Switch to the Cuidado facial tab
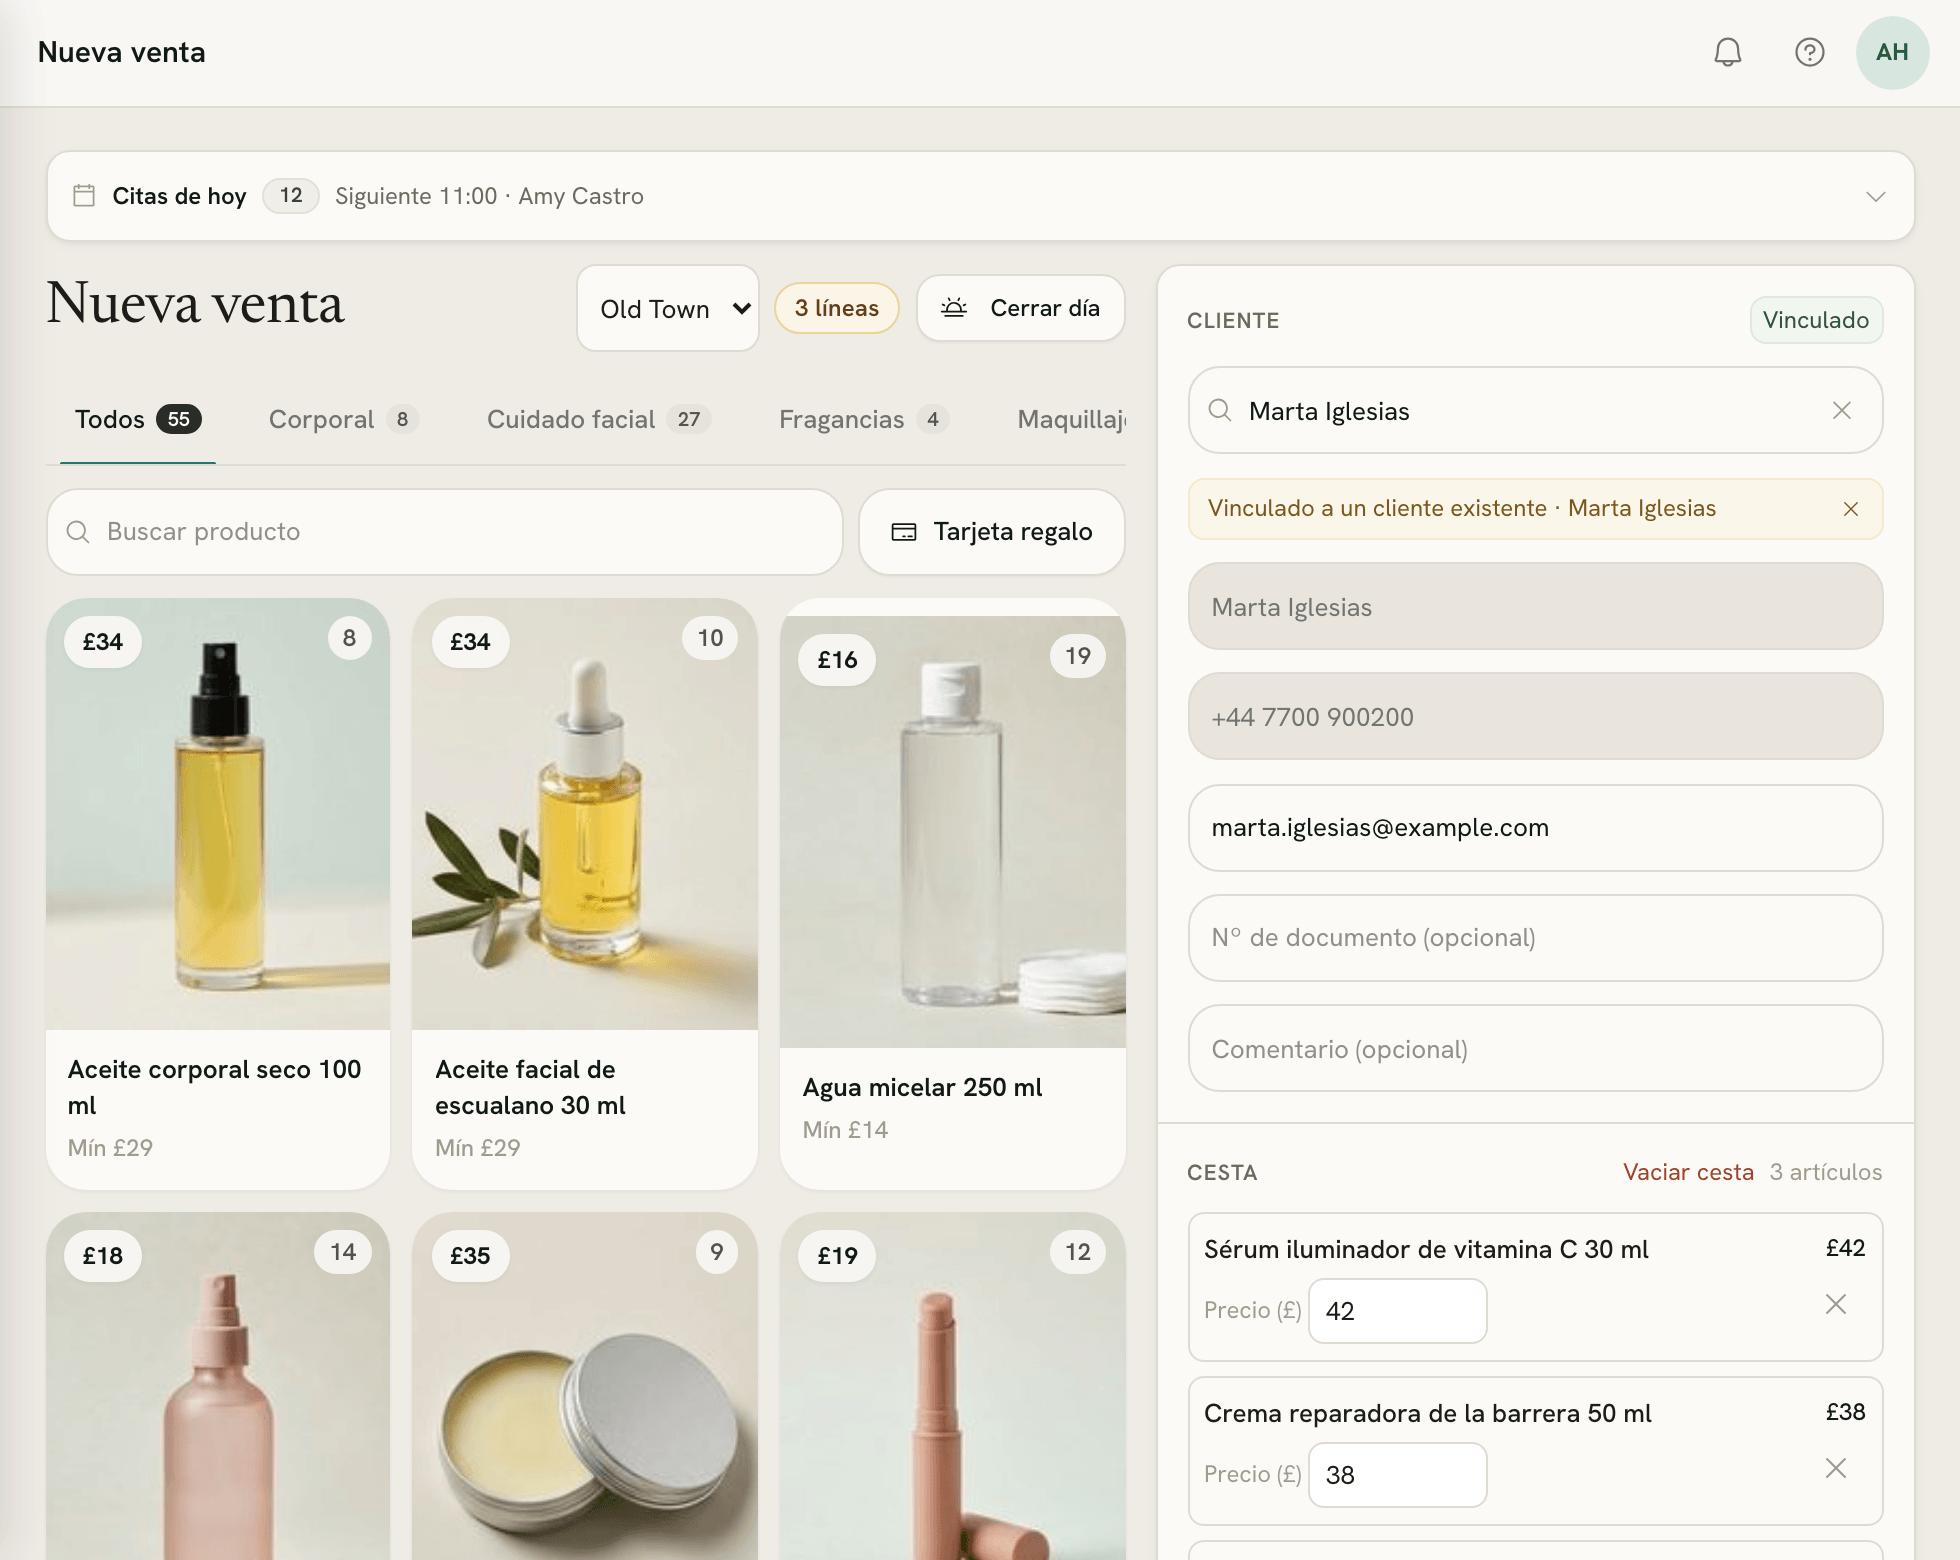1960x1560 pixels. (x=599, y=419)
